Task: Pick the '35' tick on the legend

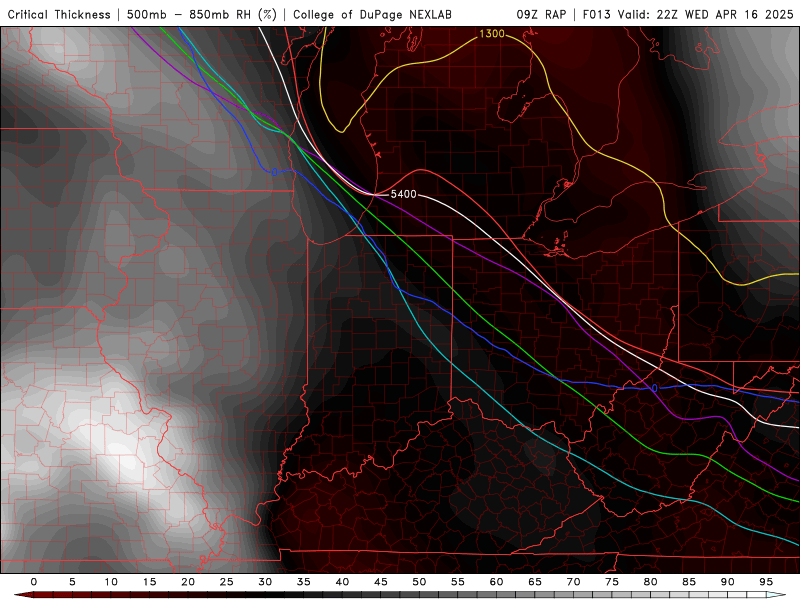Action: (x=304, y=582)
